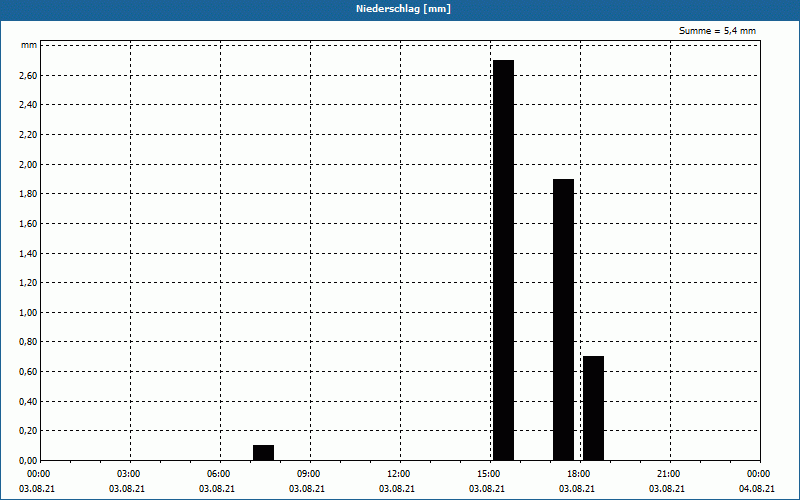Click the 03.08.21 date under 12:00
Viewport: 800px width, 500px height.
(x=397, y=489)
